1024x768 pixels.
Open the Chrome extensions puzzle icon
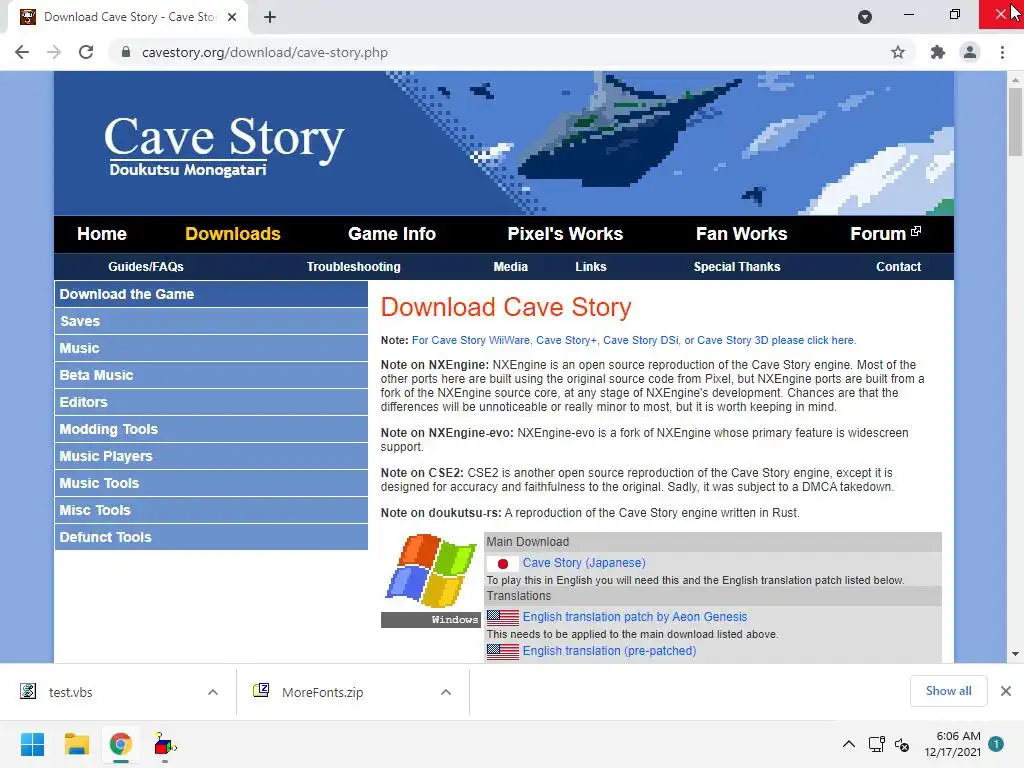938,52
